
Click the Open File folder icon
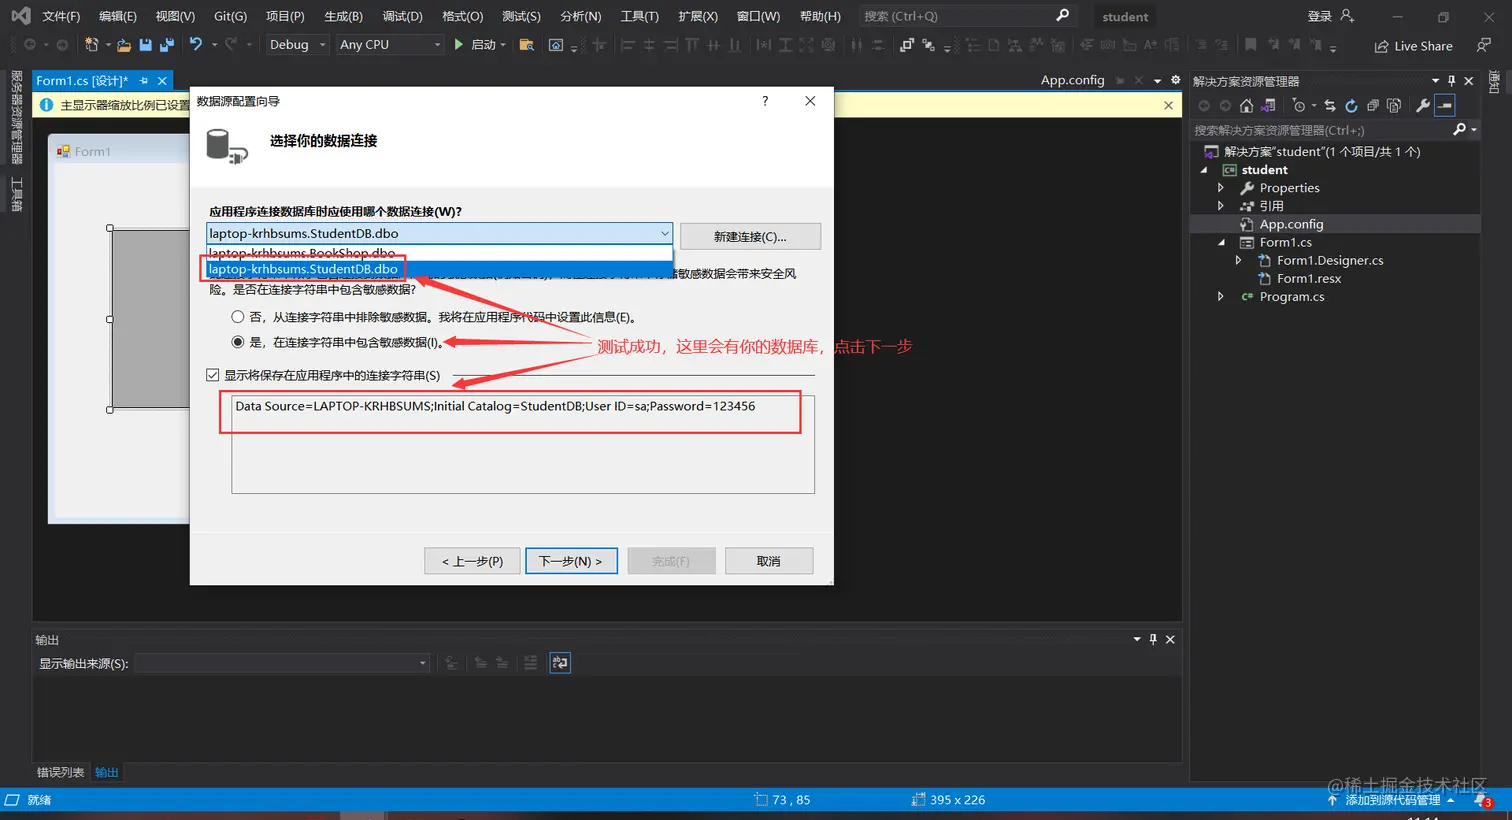124,45
